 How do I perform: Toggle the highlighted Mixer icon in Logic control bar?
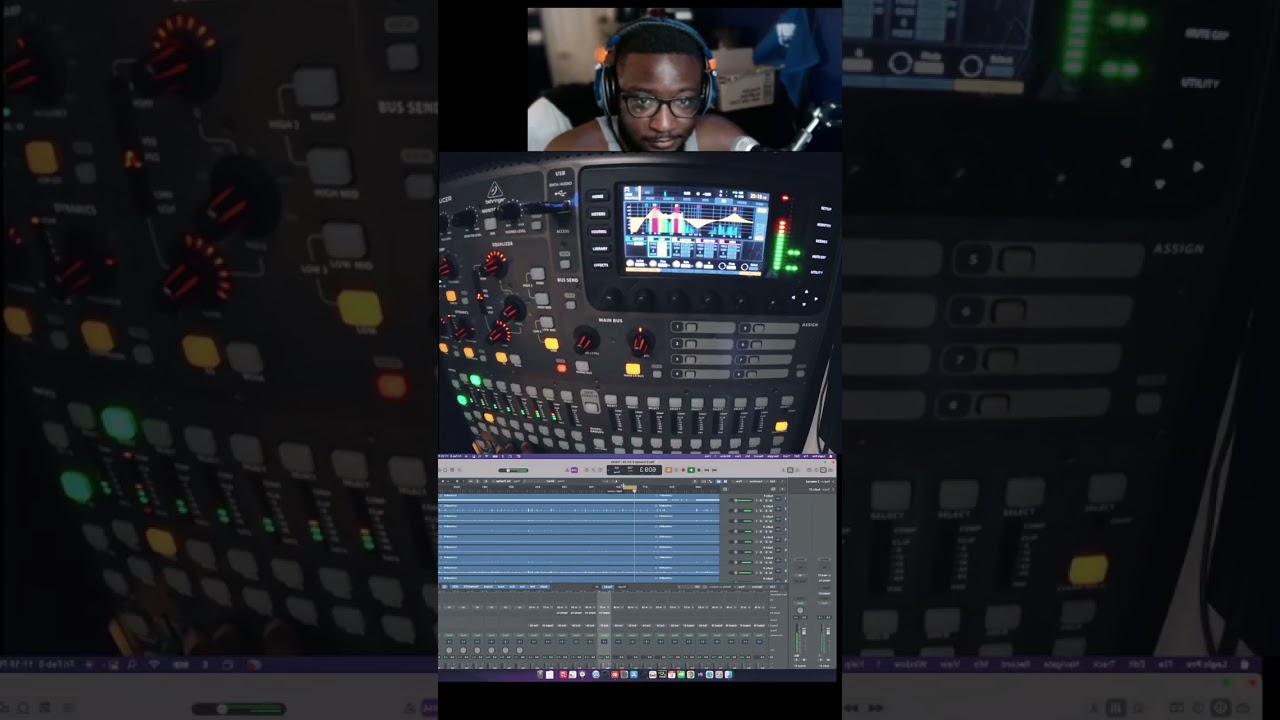pos(790,470)
